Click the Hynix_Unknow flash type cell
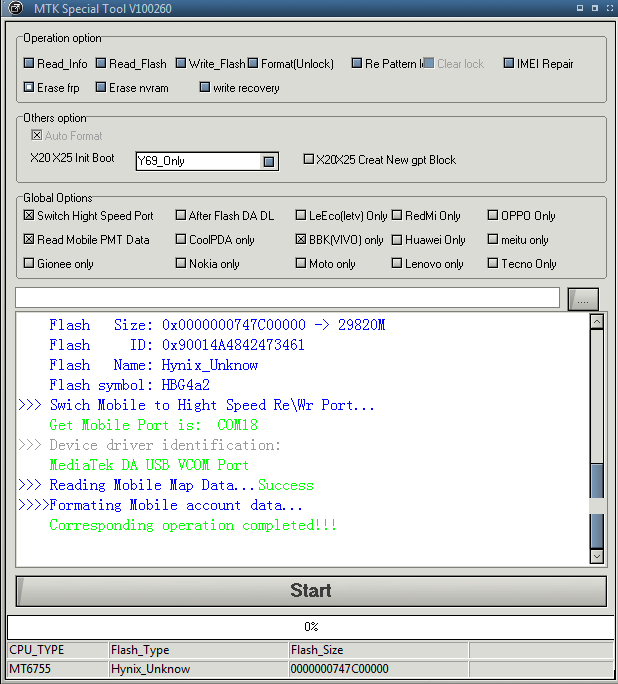 coord(198,669)
